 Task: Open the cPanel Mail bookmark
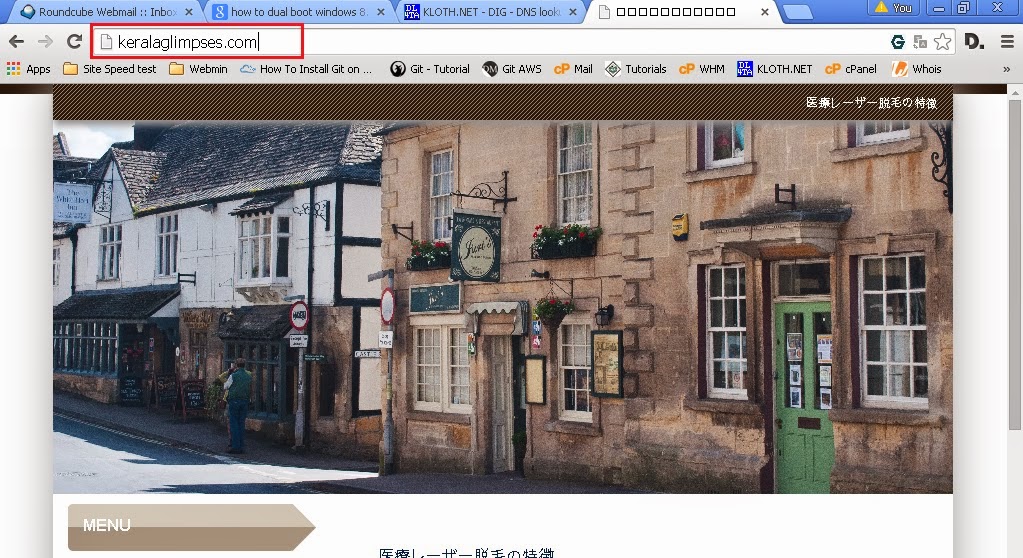[573, 69]
